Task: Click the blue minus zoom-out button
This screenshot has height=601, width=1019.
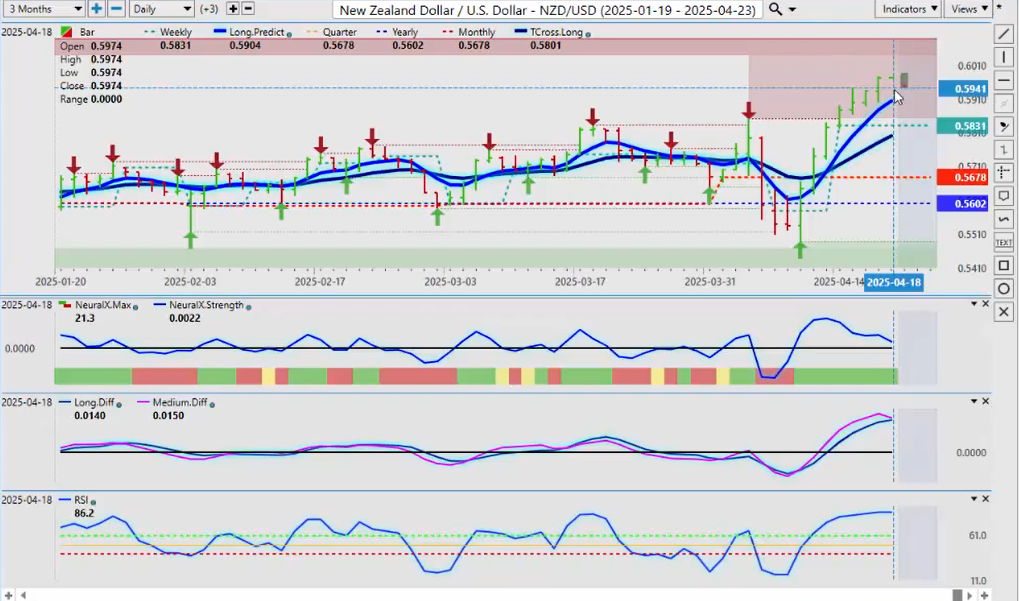Action: (116, 9)
